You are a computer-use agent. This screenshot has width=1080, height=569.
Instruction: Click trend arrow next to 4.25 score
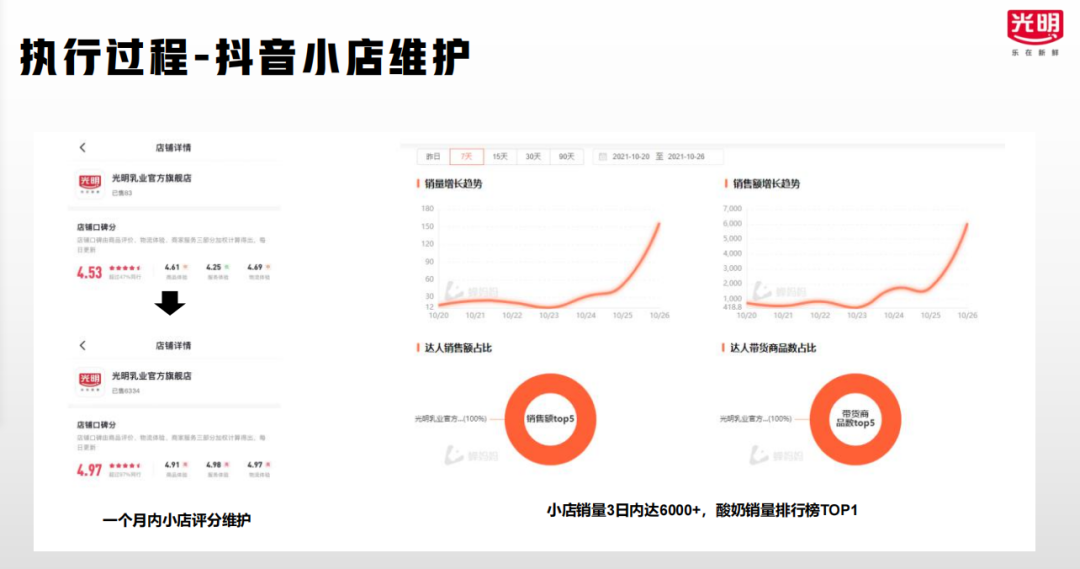[x=227, y=267]
